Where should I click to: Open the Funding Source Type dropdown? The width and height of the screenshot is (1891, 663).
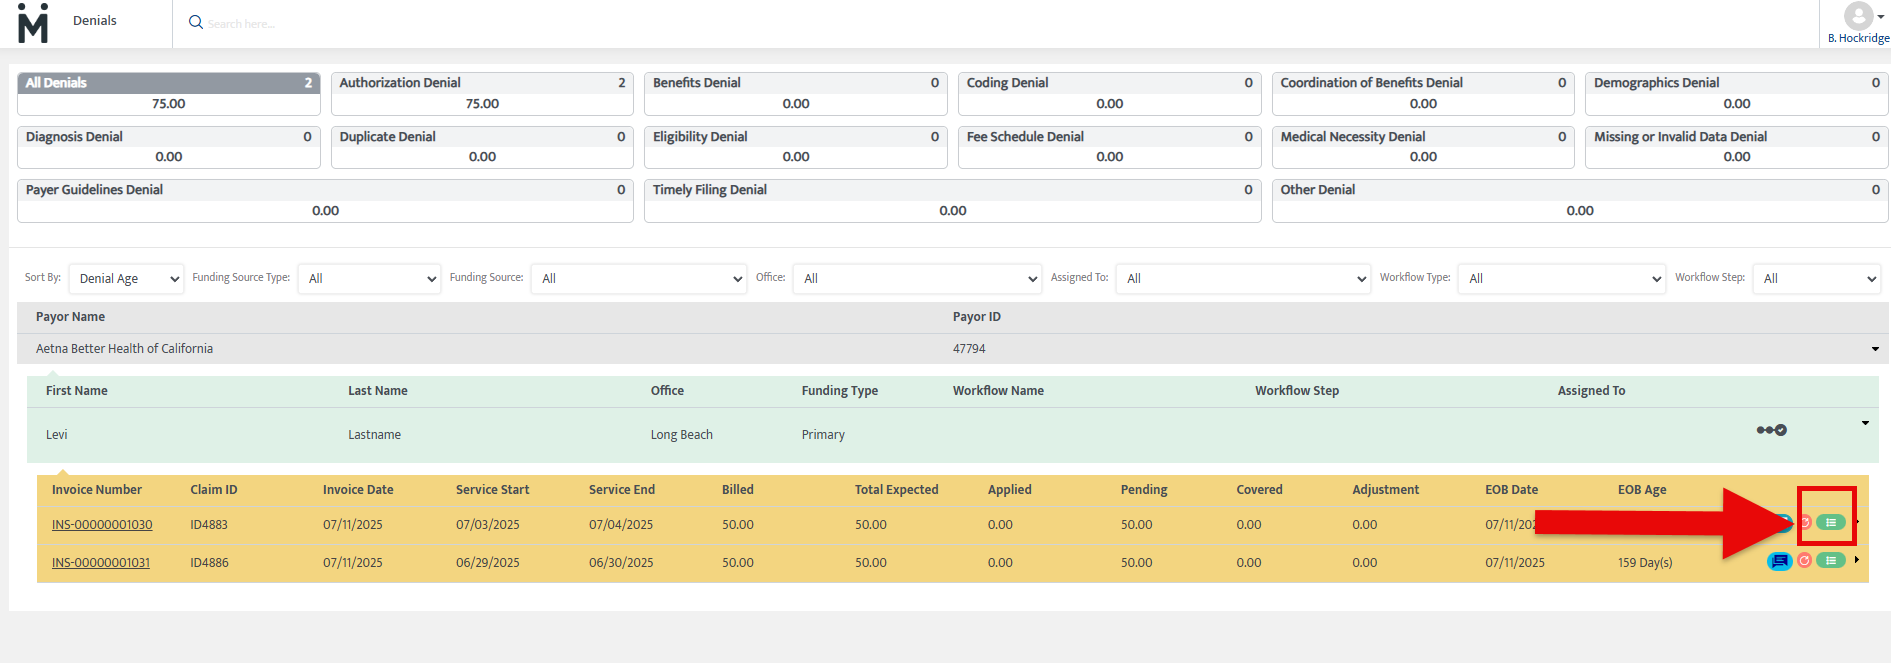click(x=369, y=279)
